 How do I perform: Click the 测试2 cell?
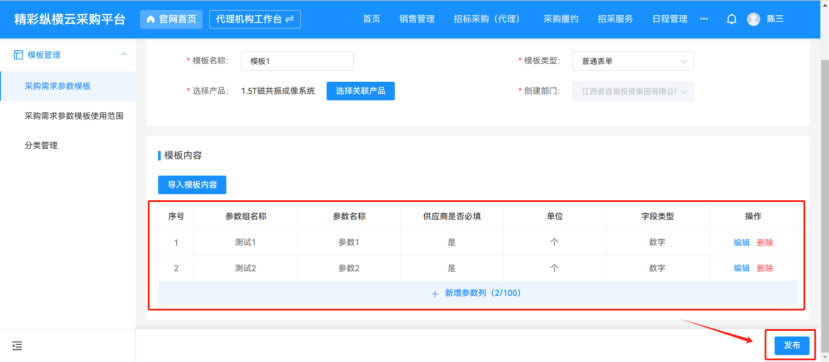(x=245, y=268)
